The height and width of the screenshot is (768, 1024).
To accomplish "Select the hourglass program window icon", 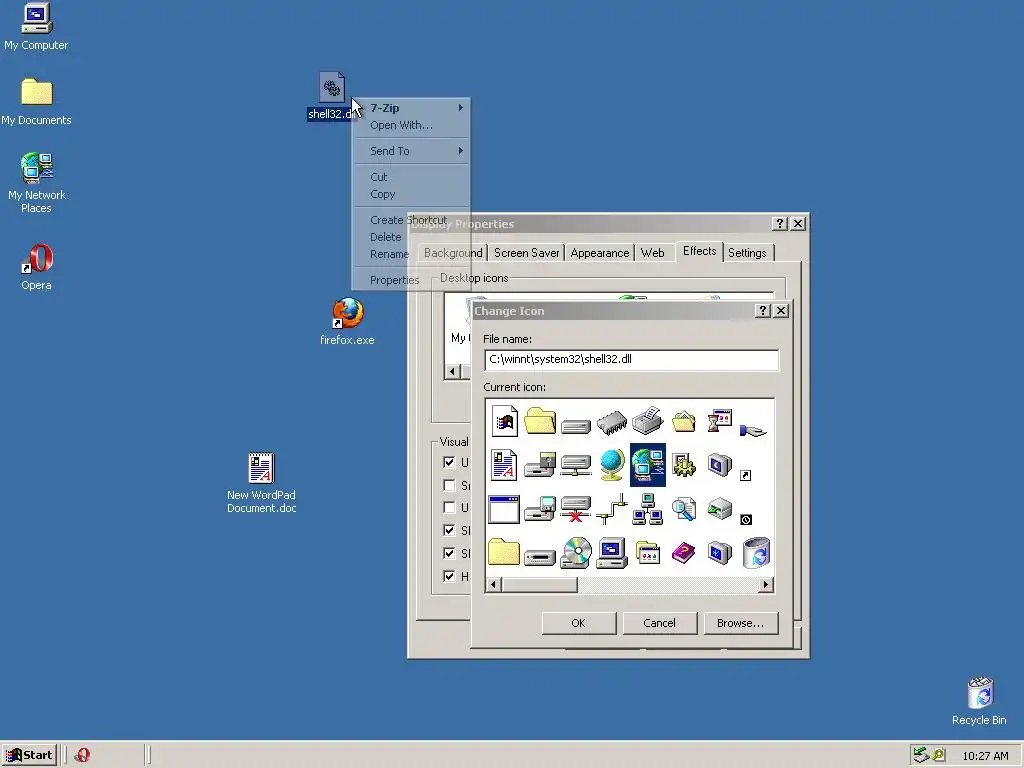I will (720, 421).
